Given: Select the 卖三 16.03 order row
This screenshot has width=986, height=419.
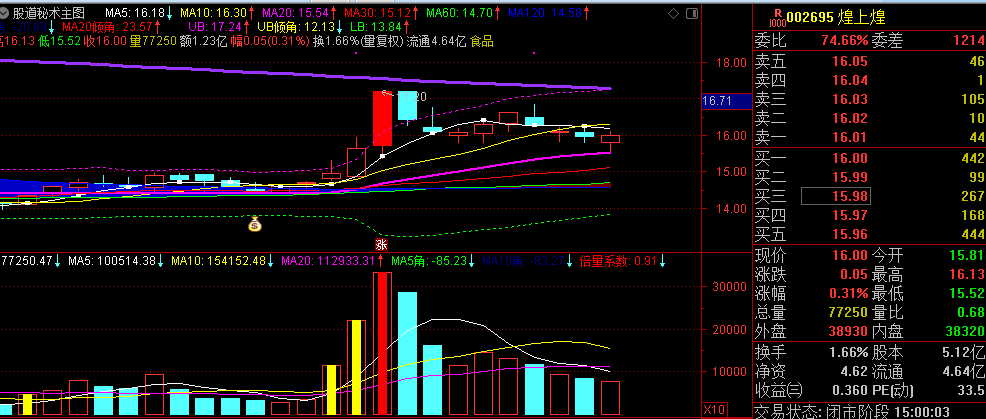Looking at the screenshot, I should click(869, 99).
